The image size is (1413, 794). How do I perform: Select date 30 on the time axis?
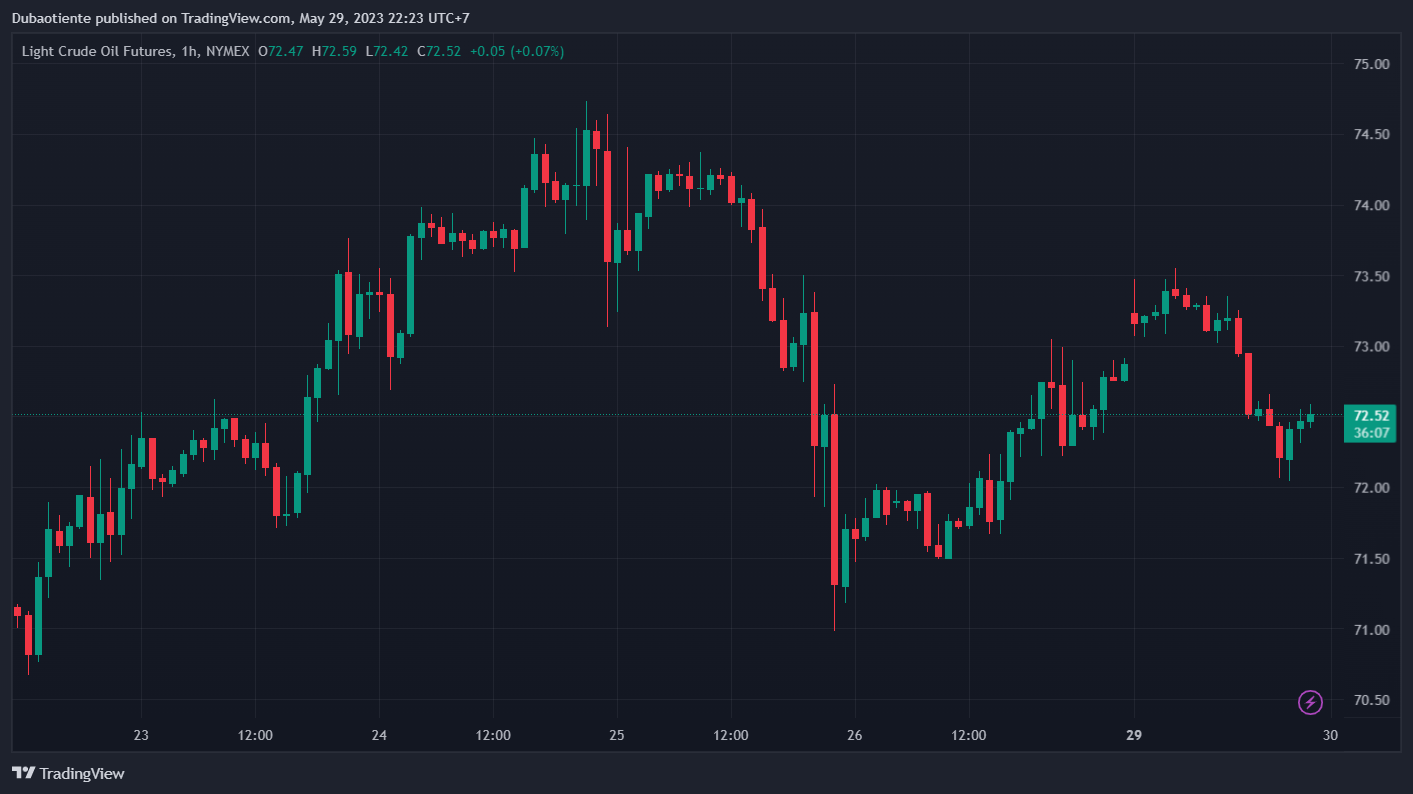tap(1330, 735)
